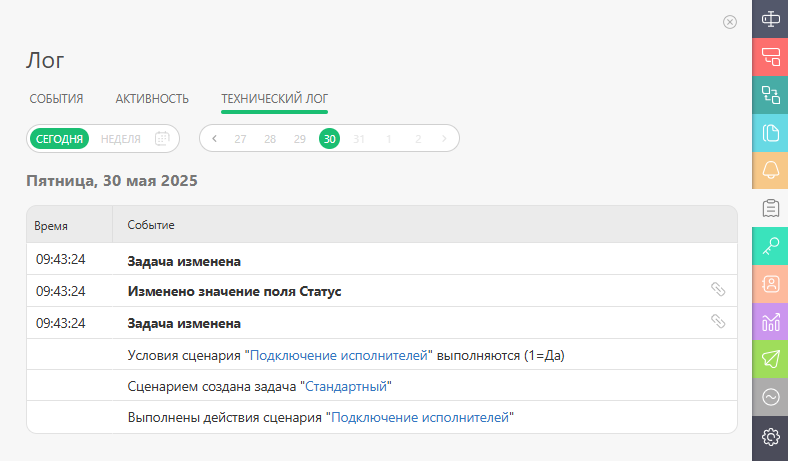Open the "Стандартный" task link
Viewport: 788px width, 461px height.
346,386
